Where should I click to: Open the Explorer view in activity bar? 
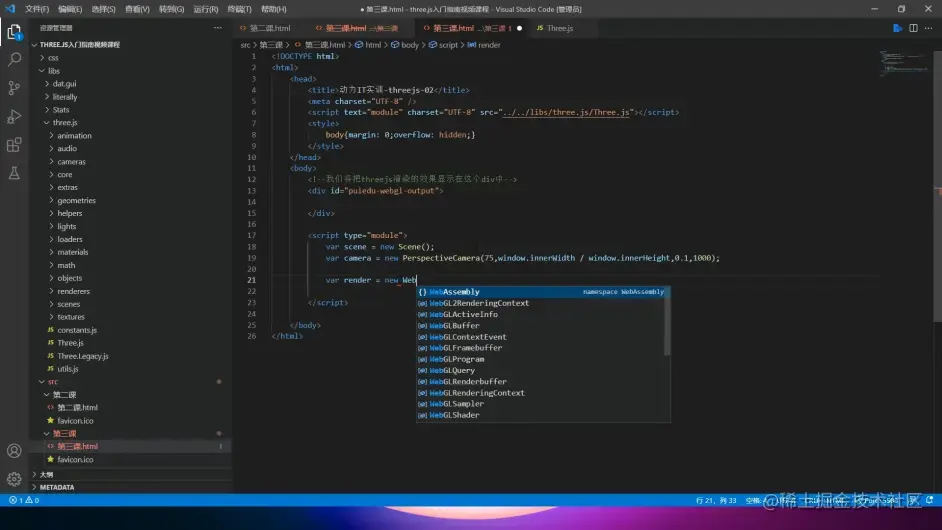pyautogui.click(x=14, y=32)
